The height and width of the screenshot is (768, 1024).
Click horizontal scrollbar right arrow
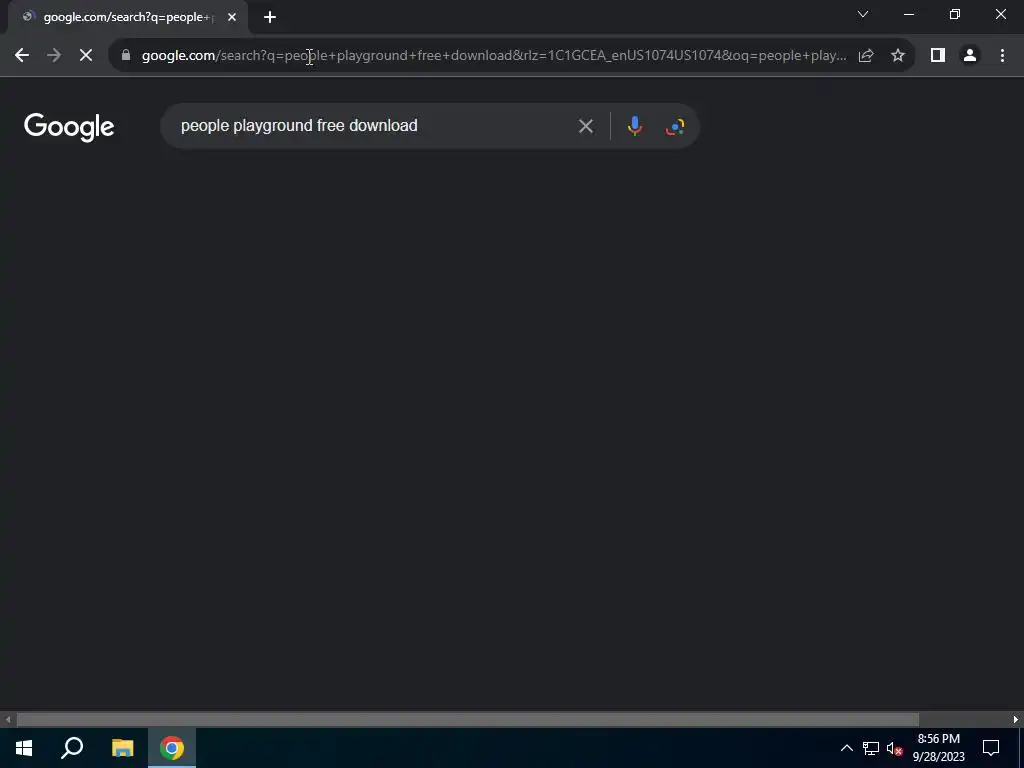1016,720
